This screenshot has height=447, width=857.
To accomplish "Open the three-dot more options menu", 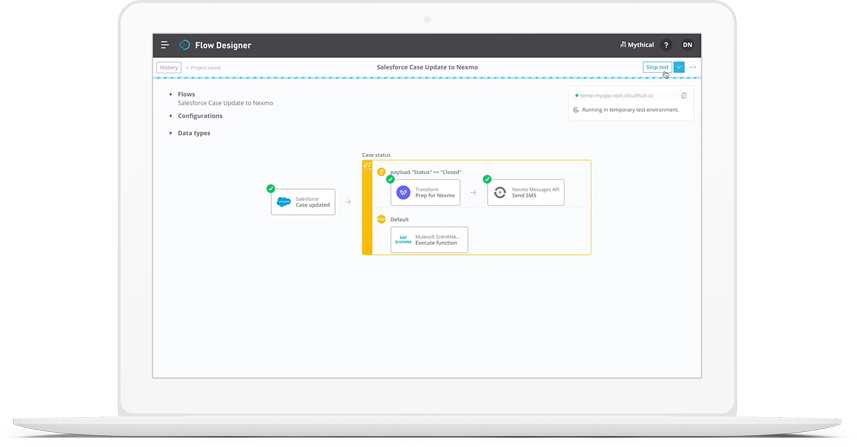I will coord(692,67).
